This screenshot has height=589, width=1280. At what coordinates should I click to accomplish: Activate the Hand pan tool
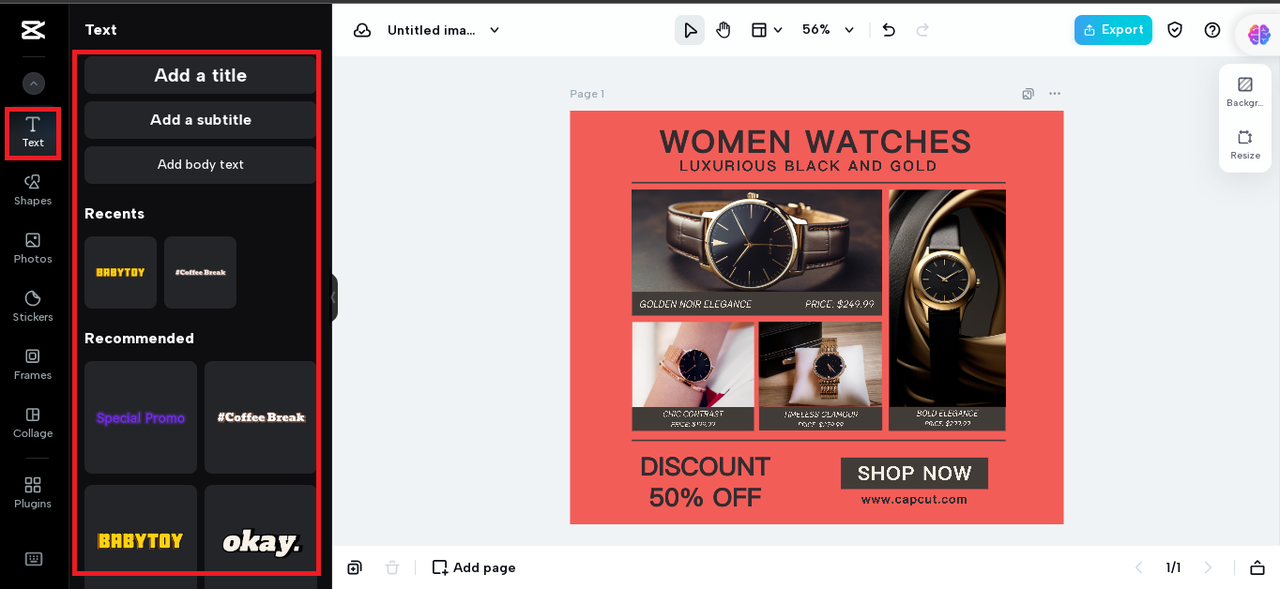click(723, 30)
